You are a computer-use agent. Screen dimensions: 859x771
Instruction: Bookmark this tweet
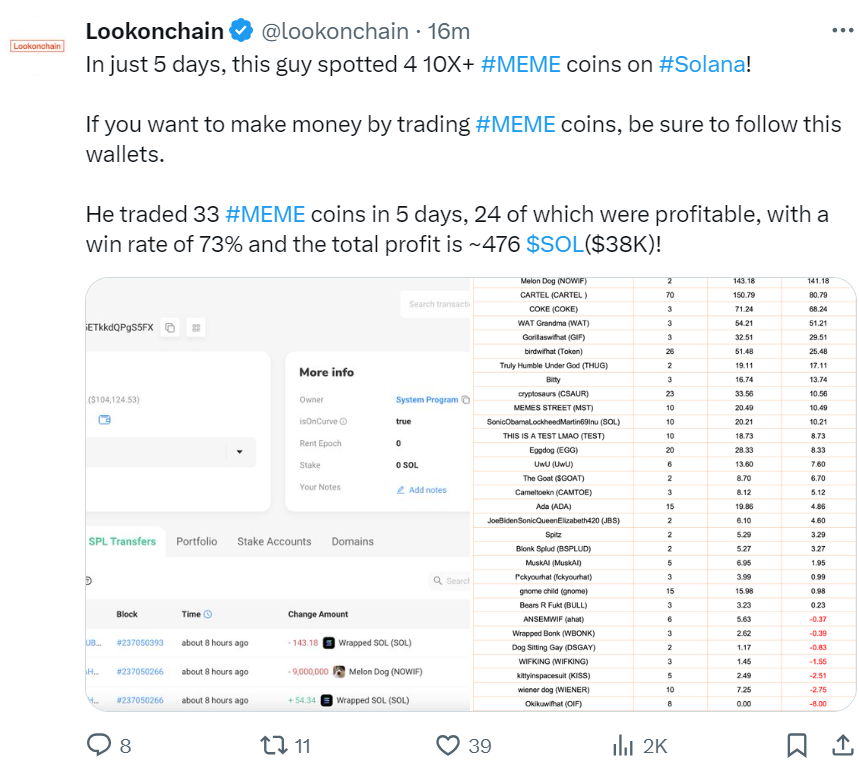tap(797, 745)
